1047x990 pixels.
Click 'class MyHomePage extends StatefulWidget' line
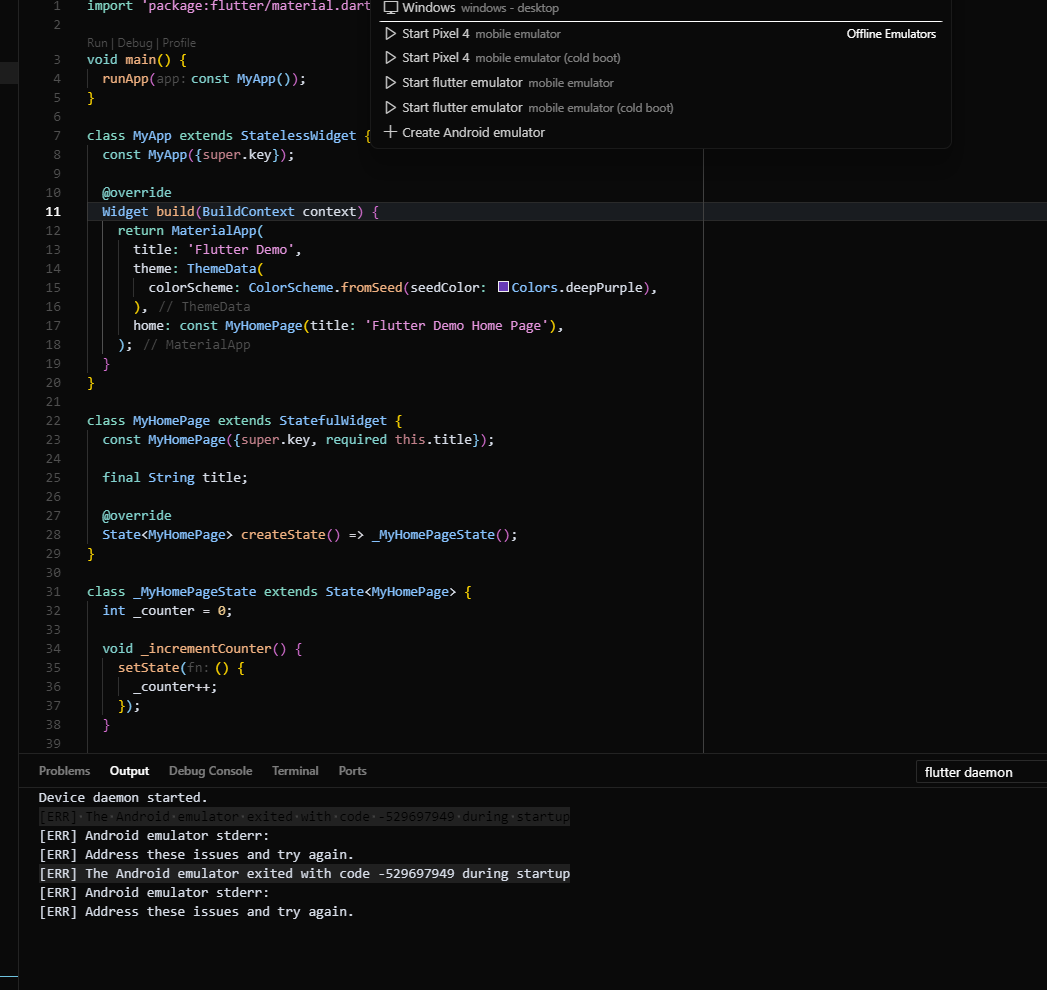[244, 421]
